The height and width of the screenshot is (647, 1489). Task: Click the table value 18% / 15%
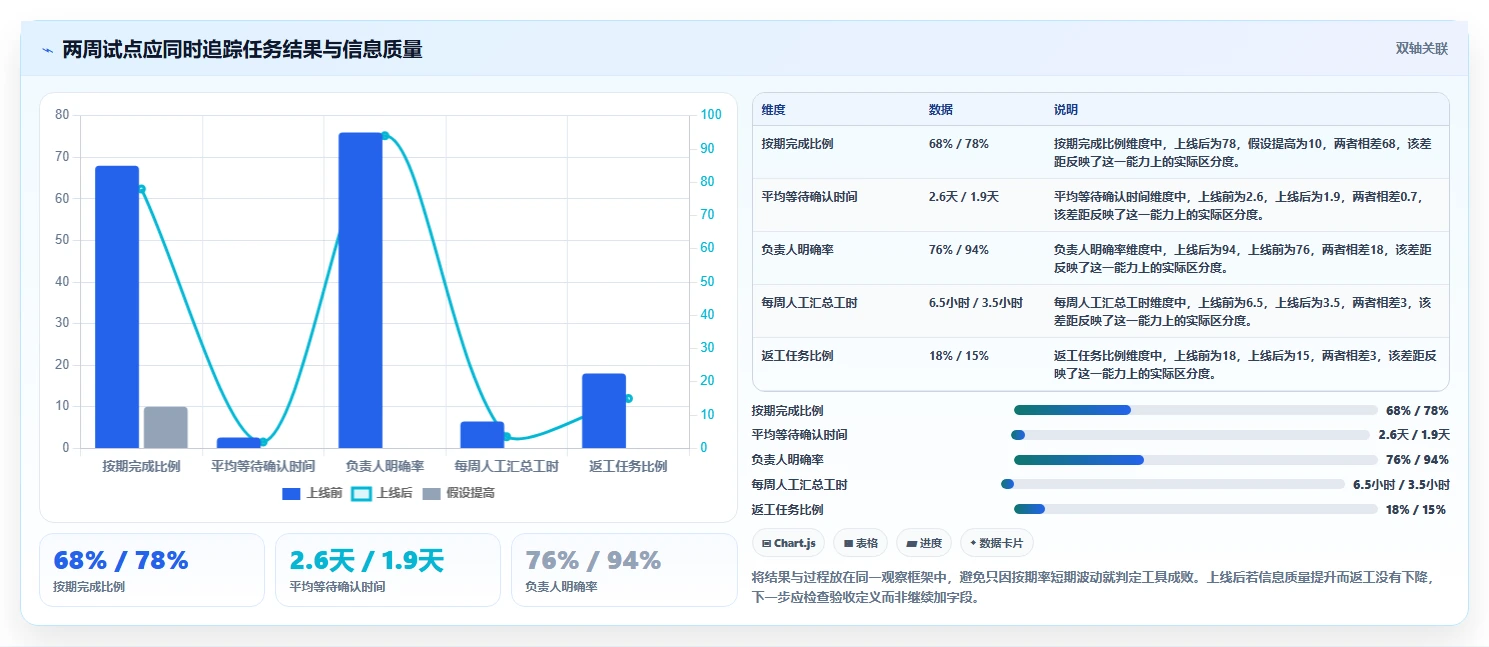tap(959, 356)
